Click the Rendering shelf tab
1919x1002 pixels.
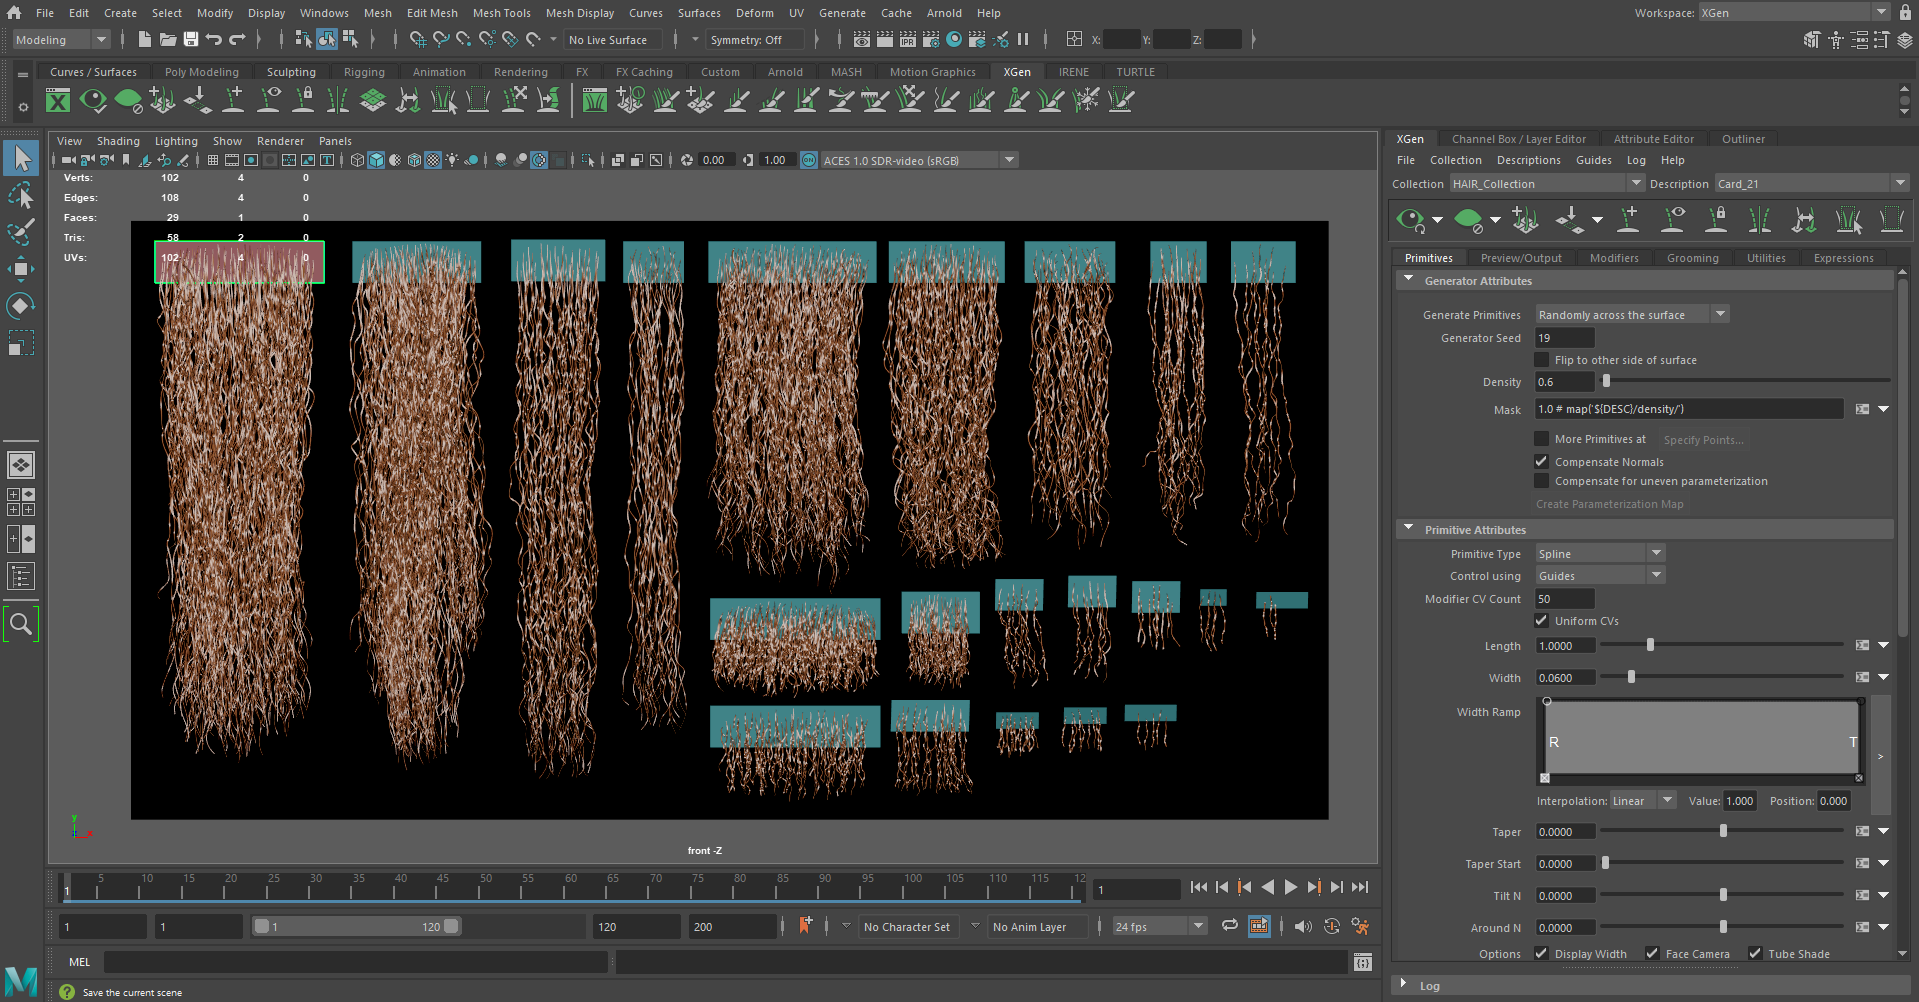pos(520,72)
